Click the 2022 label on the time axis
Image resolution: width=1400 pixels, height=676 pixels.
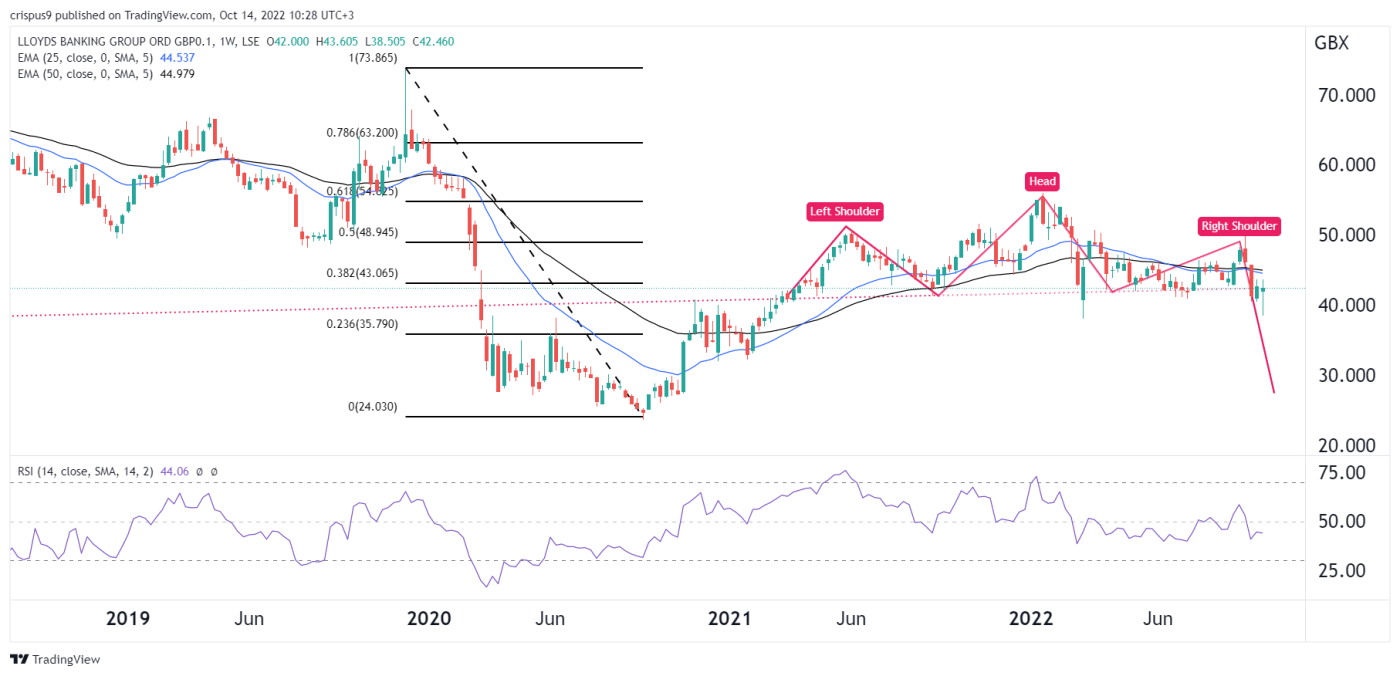coord(1030,619)
